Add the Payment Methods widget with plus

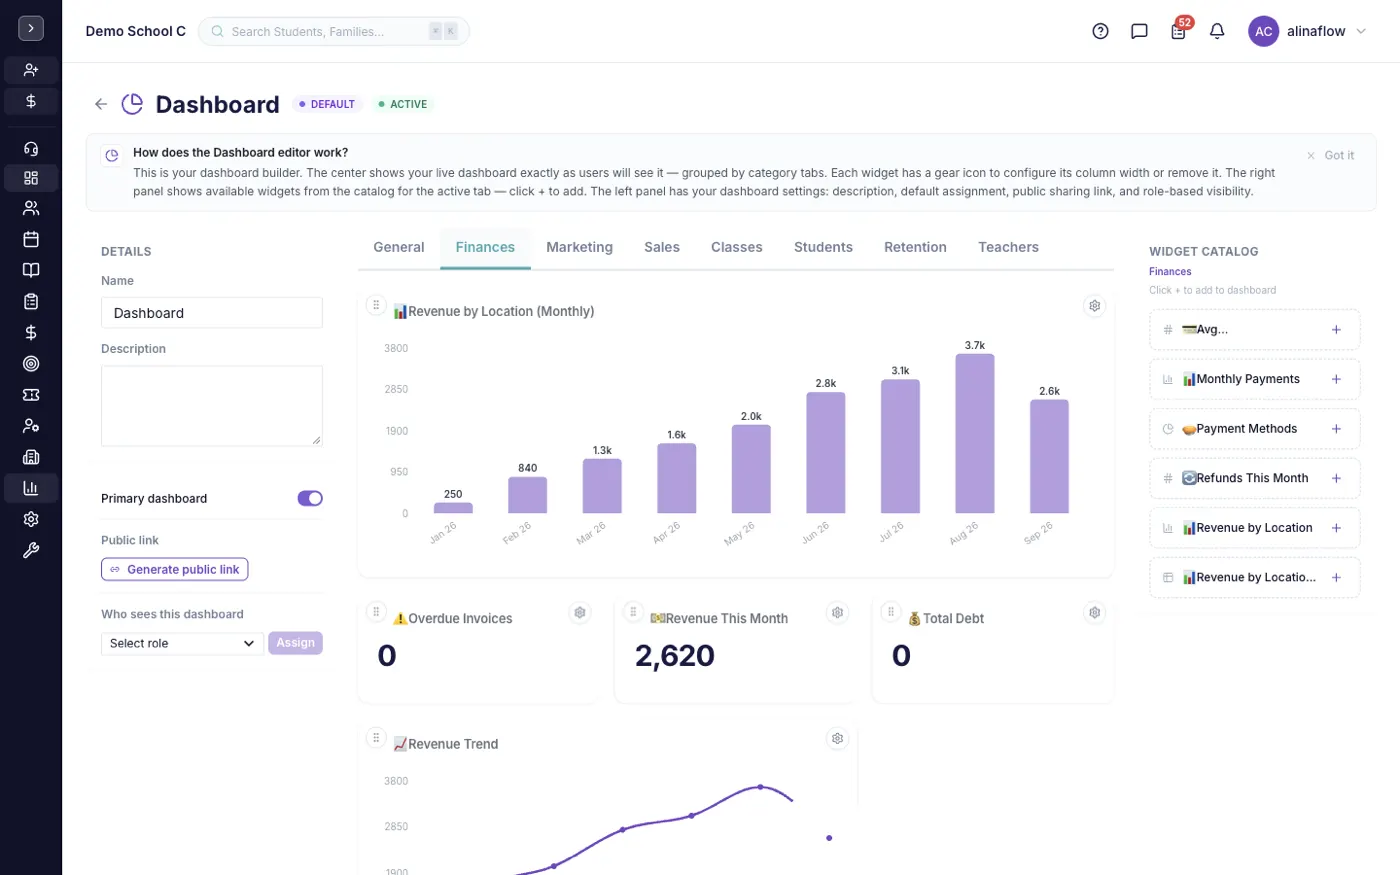1336,428
